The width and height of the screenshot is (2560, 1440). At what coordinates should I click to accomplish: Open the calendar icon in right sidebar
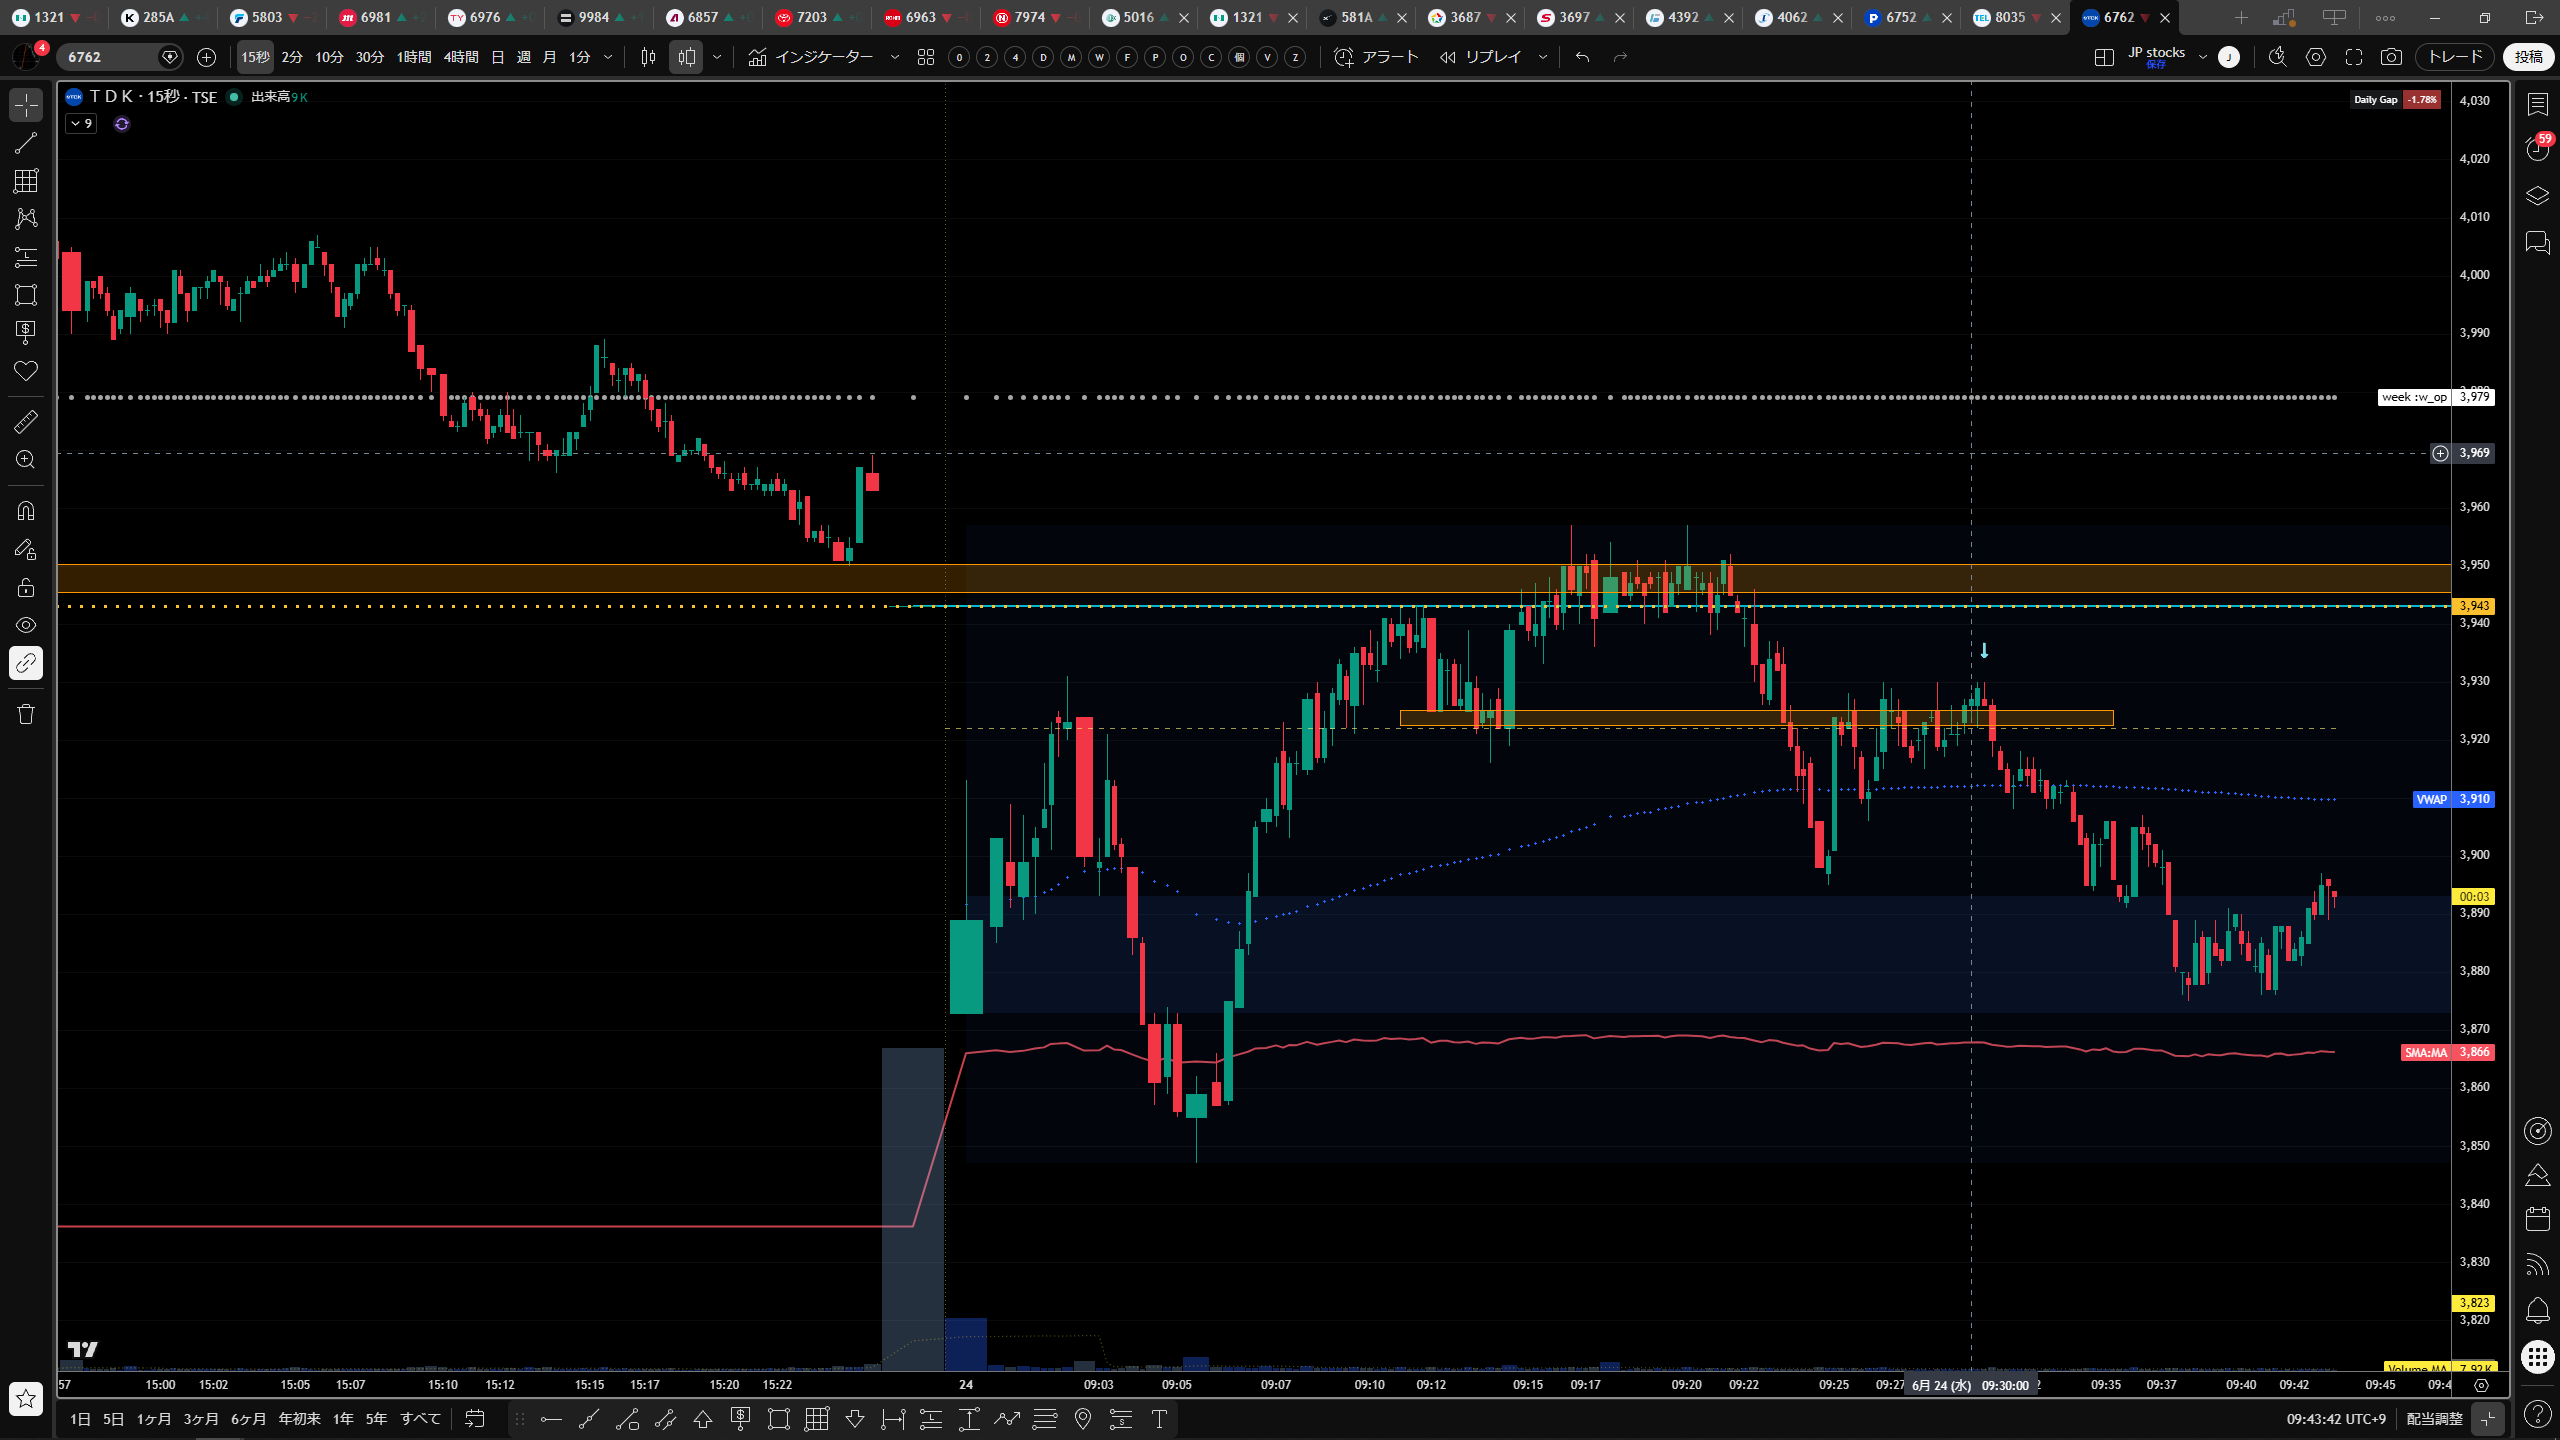coord(2537,1219)
